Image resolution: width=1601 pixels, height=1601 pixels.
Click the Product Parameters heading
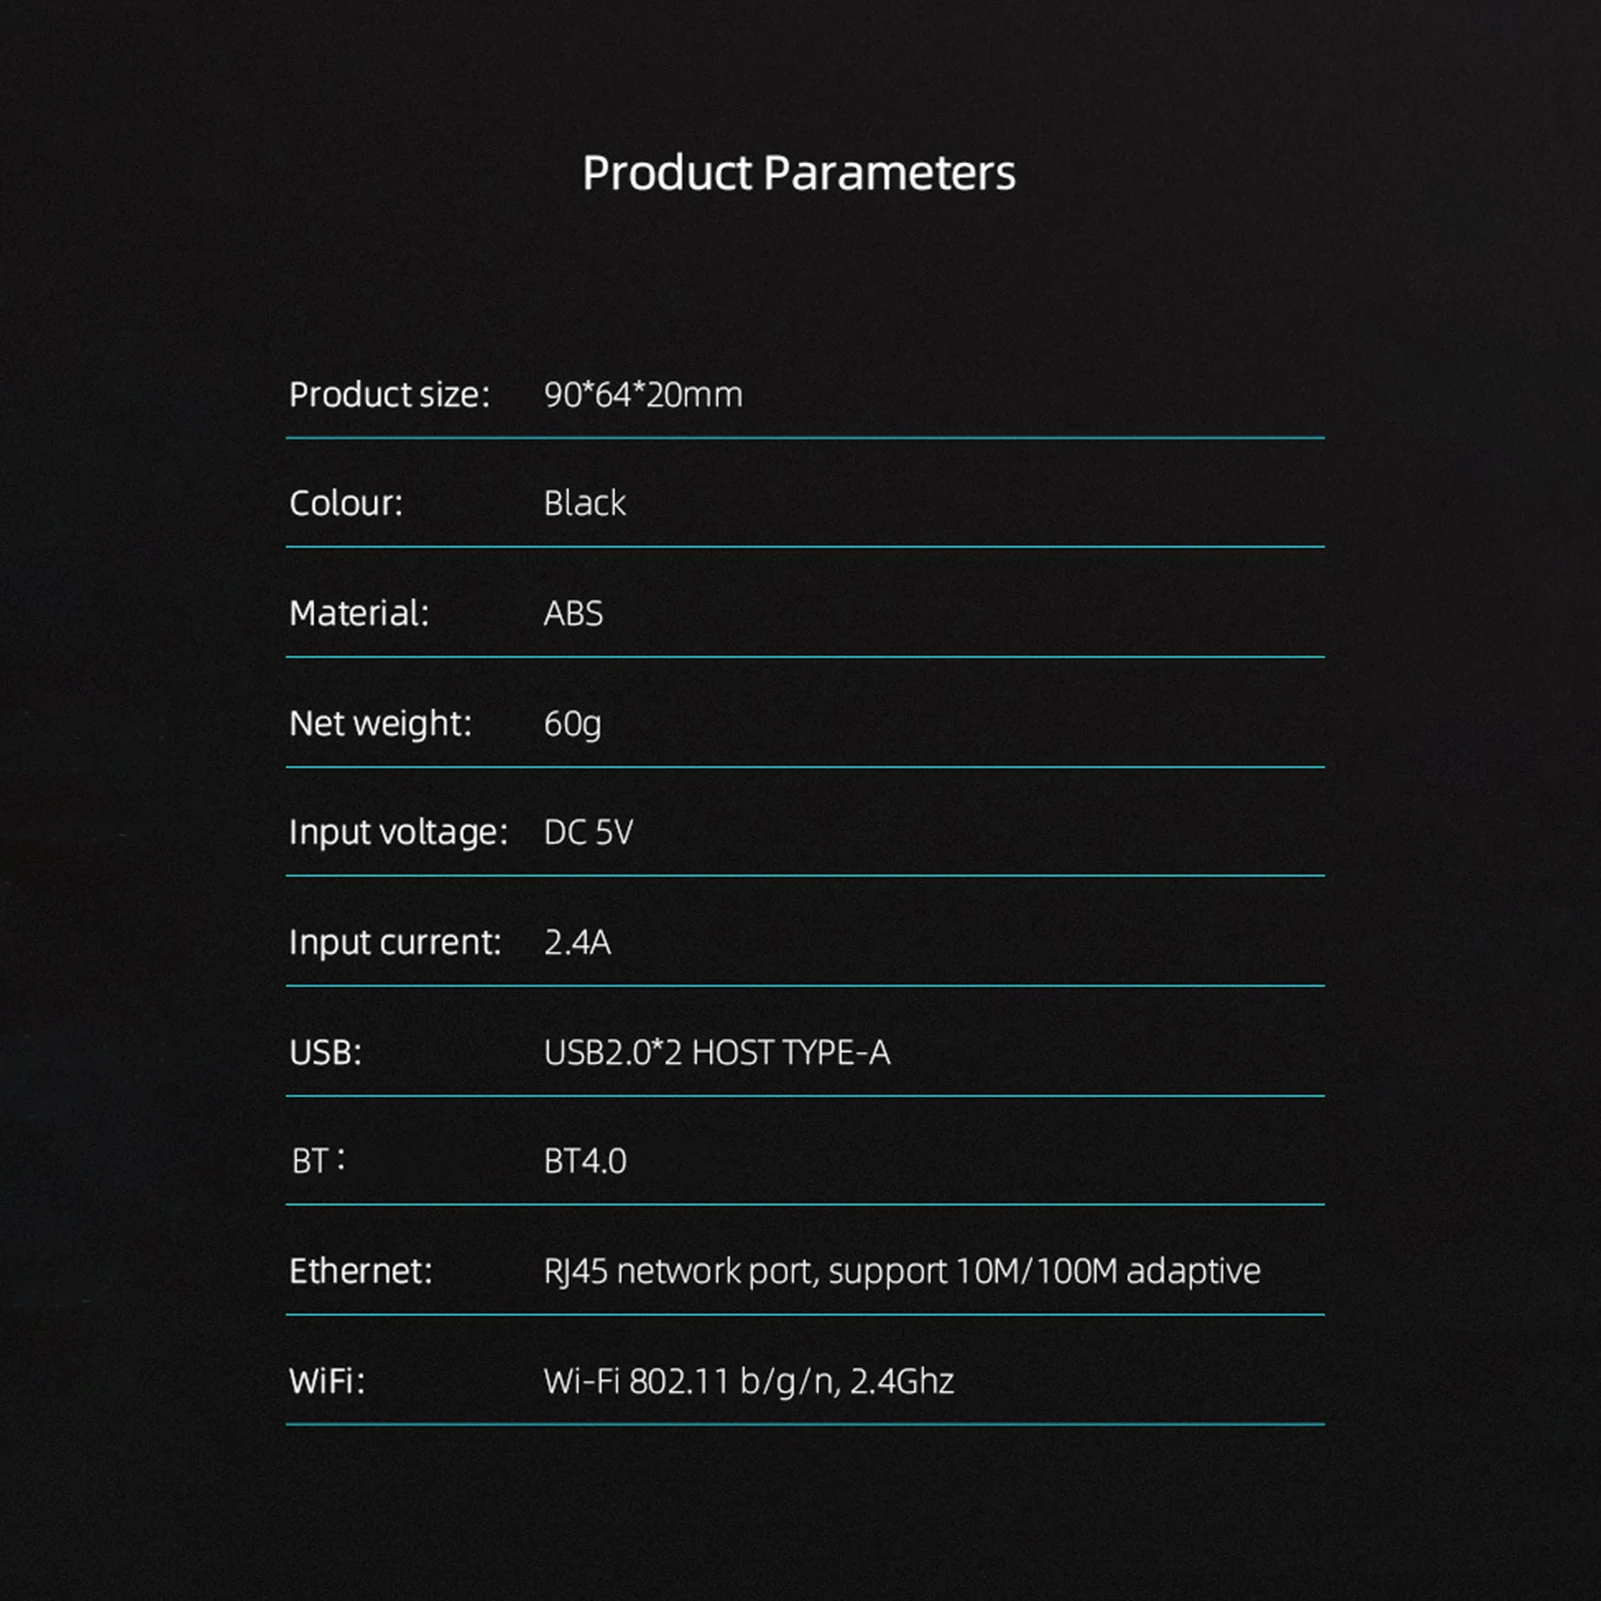(x=798, y=173)
